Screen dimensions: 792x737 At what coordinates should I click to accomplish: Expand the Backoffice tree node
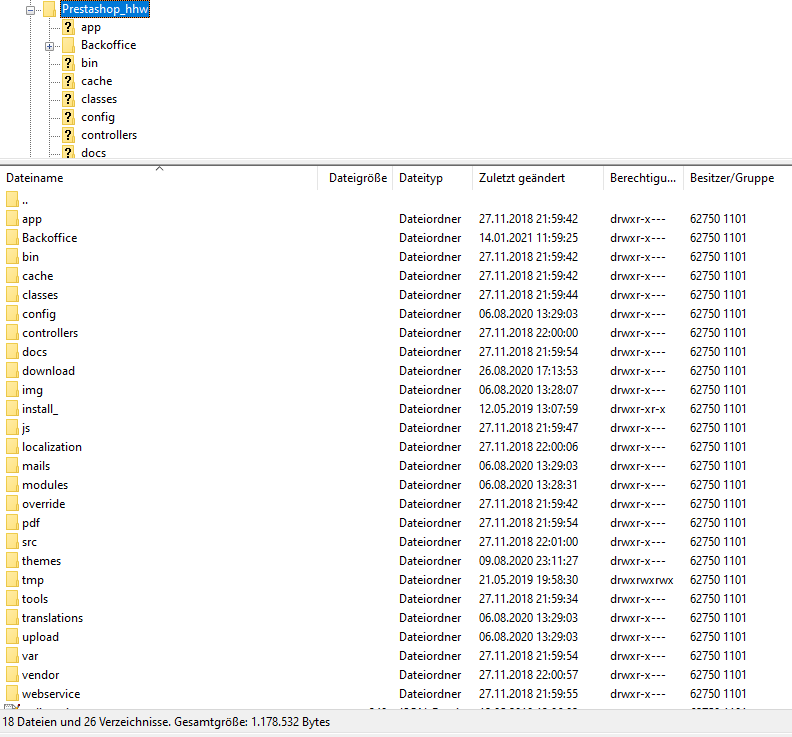point(50,46)
